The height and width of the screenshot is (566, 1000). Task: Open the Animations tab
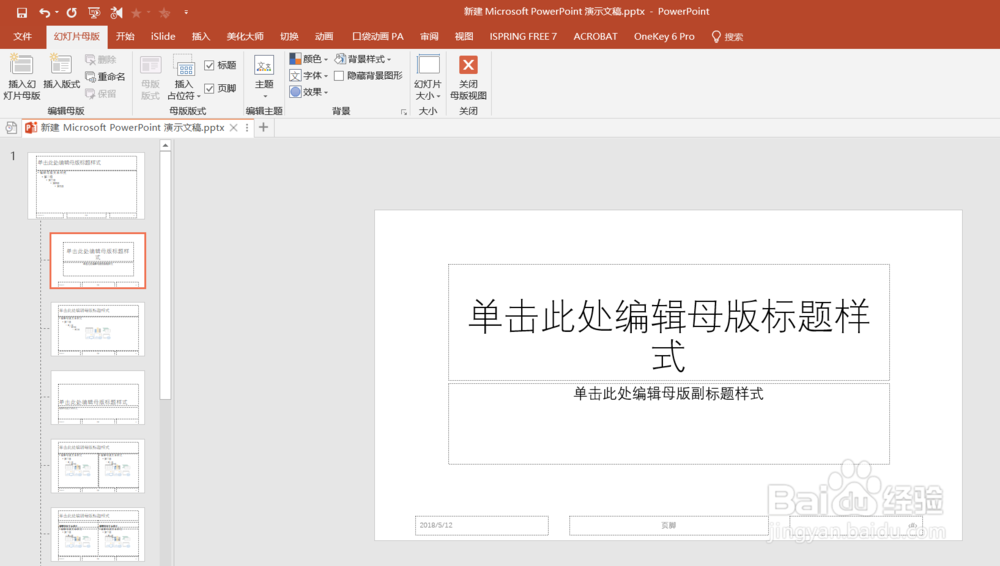click(x=324, y=36)
